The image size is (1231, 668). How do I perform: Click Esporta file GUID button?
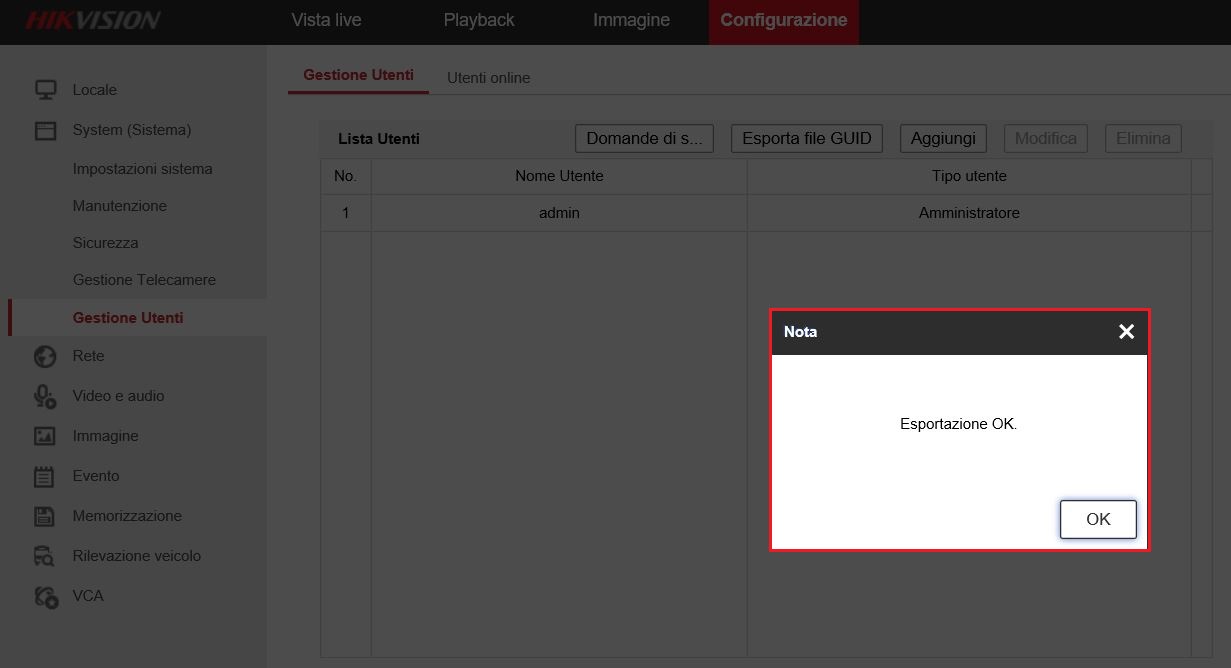(807, 138)
